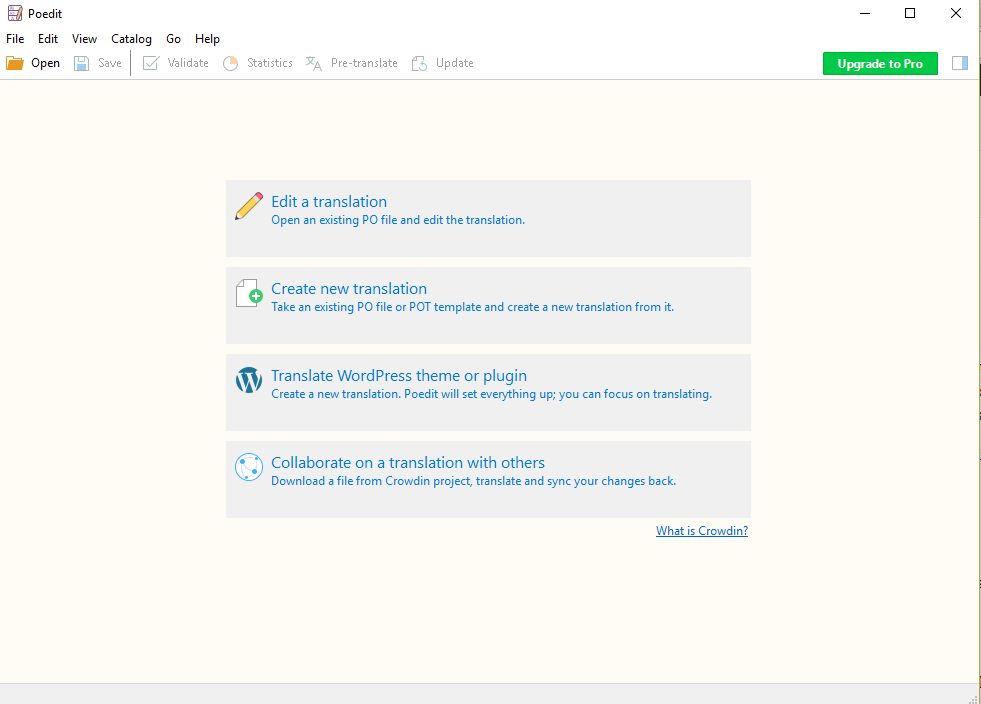Image resolution: width=981 pixels, height=704 pixels.
Task: Expand the View menu
Action: tap(85, 39)
